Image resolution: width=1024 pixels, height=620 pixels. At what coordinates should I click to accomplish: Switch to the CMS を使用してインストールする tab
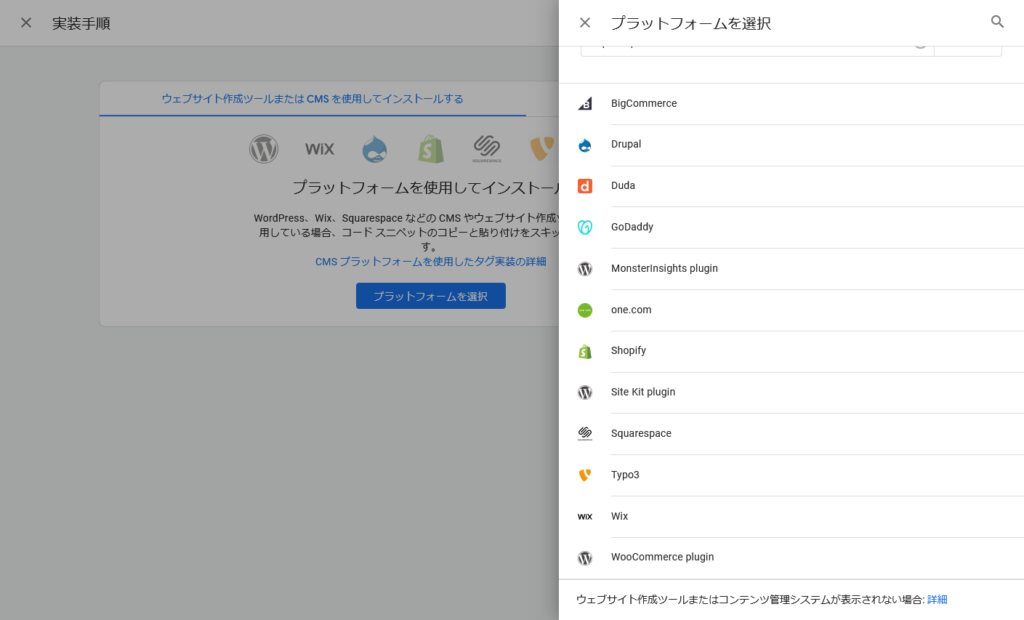tap(312, 99)
